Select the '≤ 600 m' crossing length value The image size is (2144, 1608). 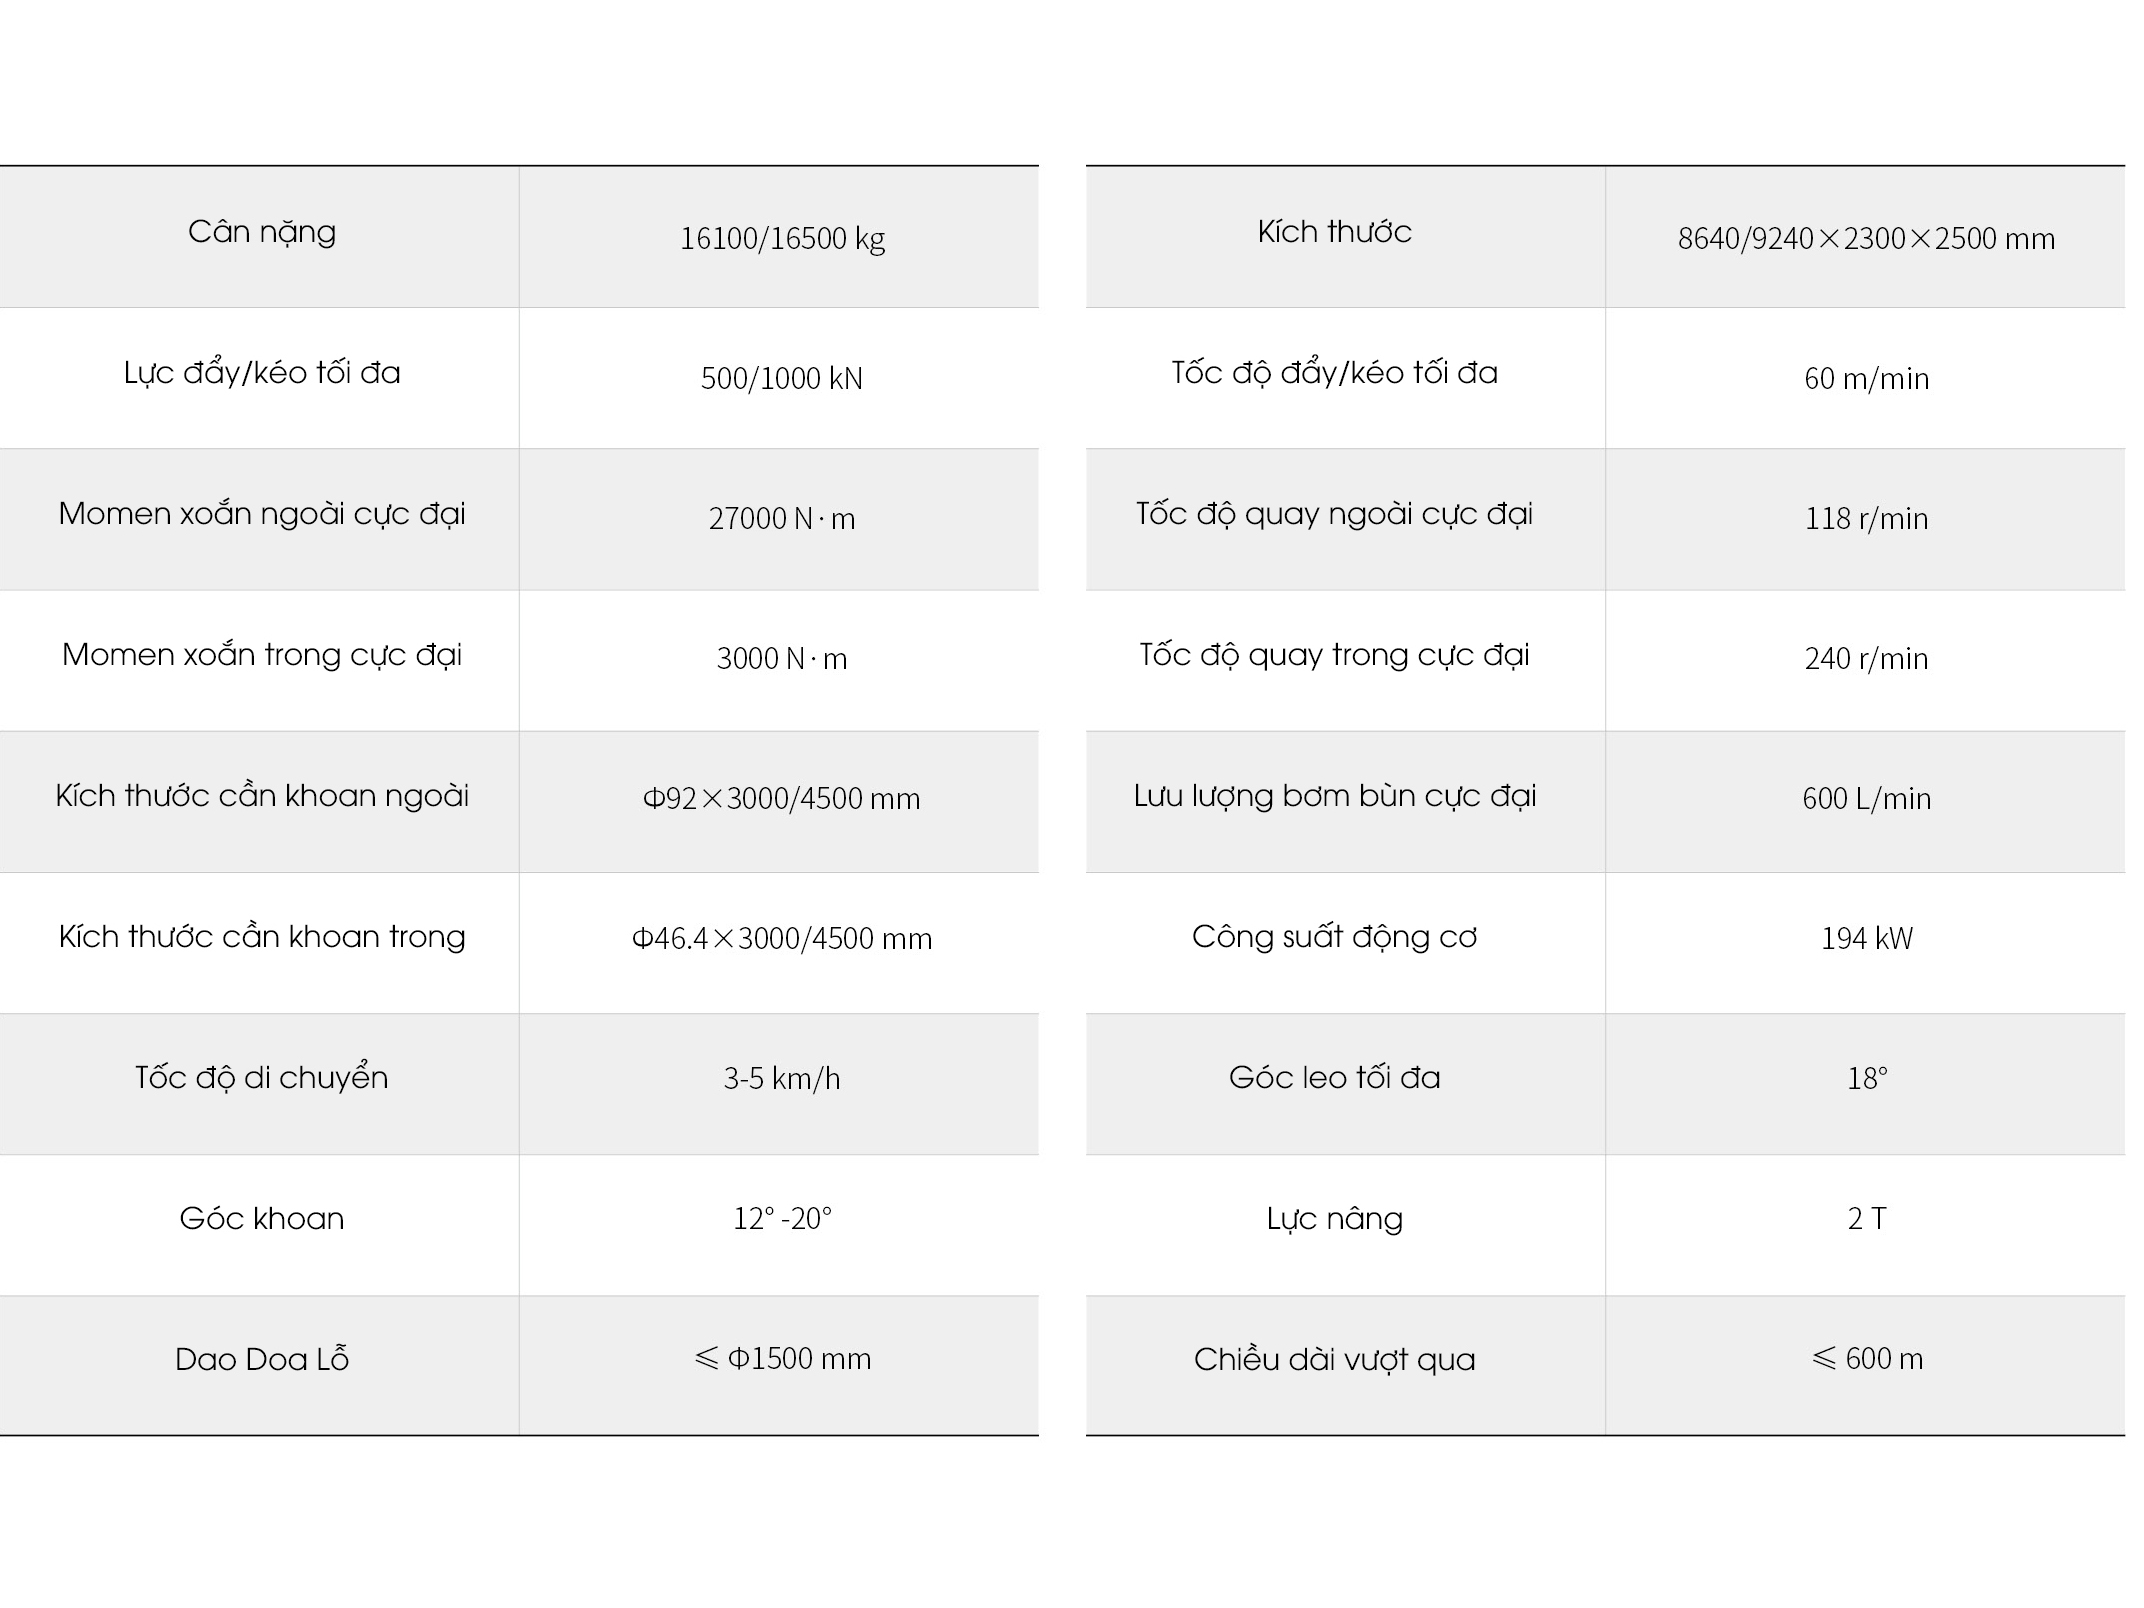[1866, 1359]
